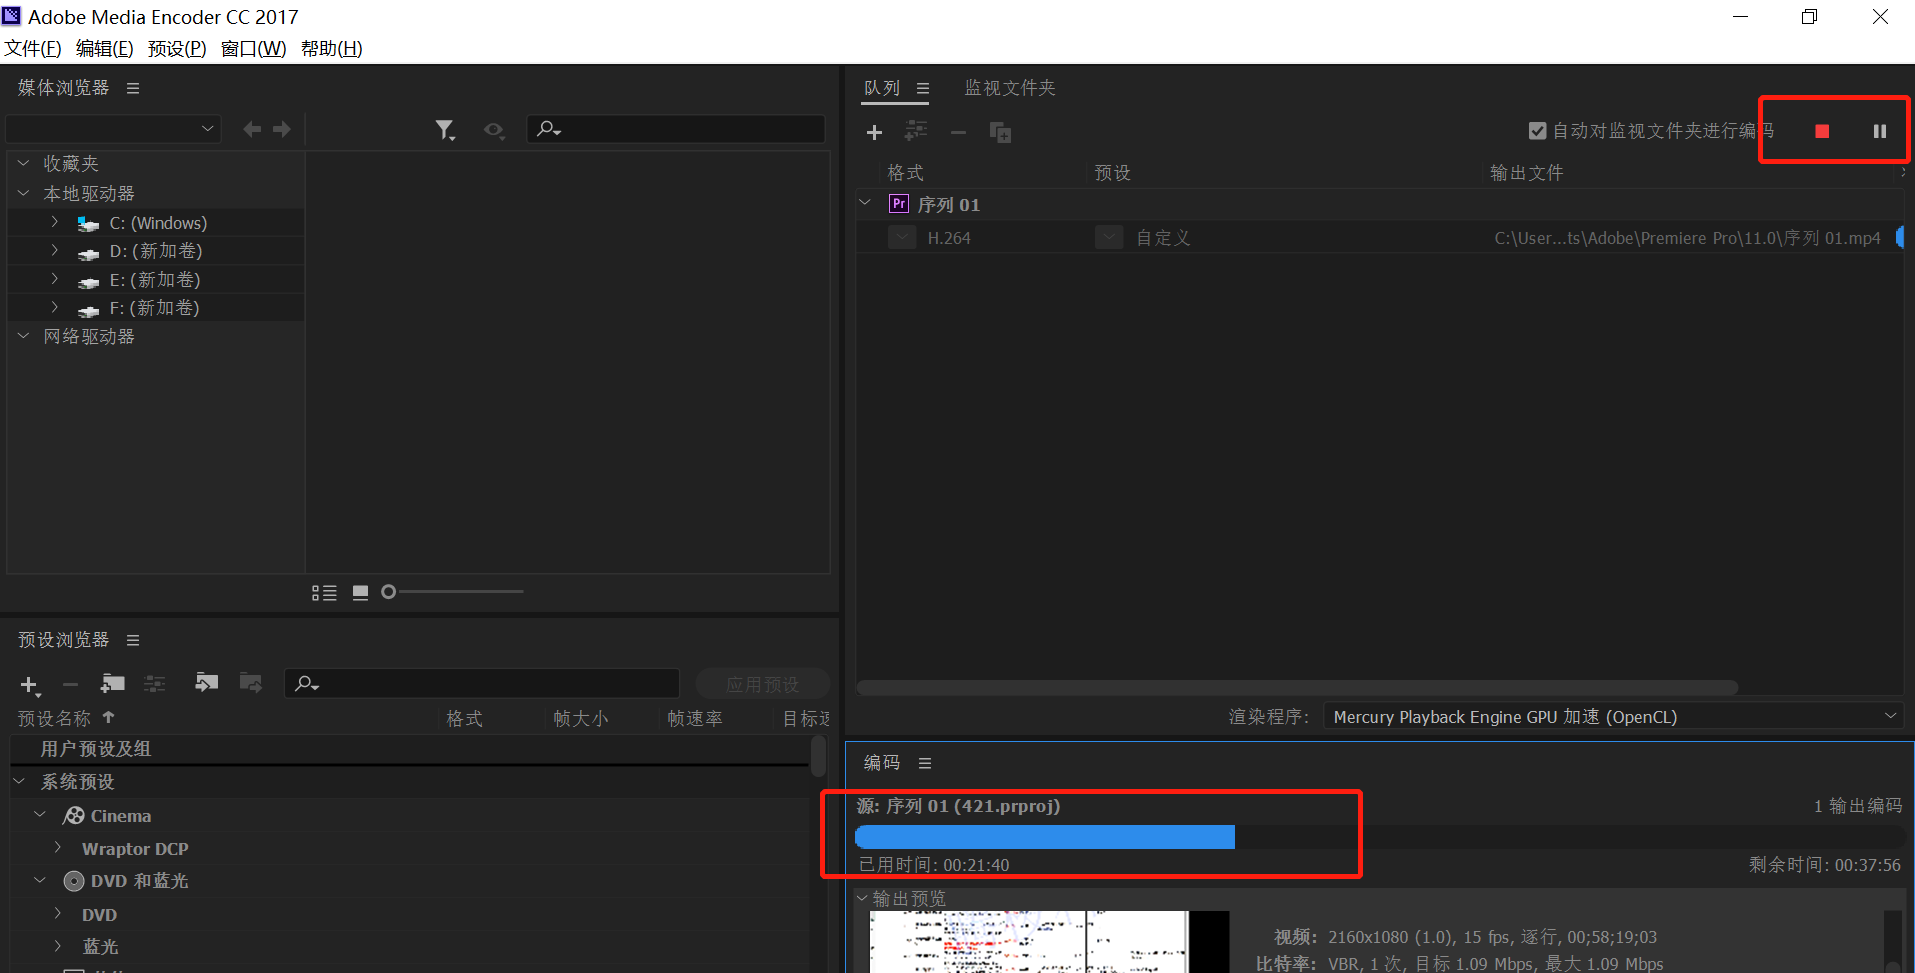Pause encoding using the pause icon
Image resolution: width=1915 pixels, height=973 pixels.
pyautogui.click(x=1879, y=130)
